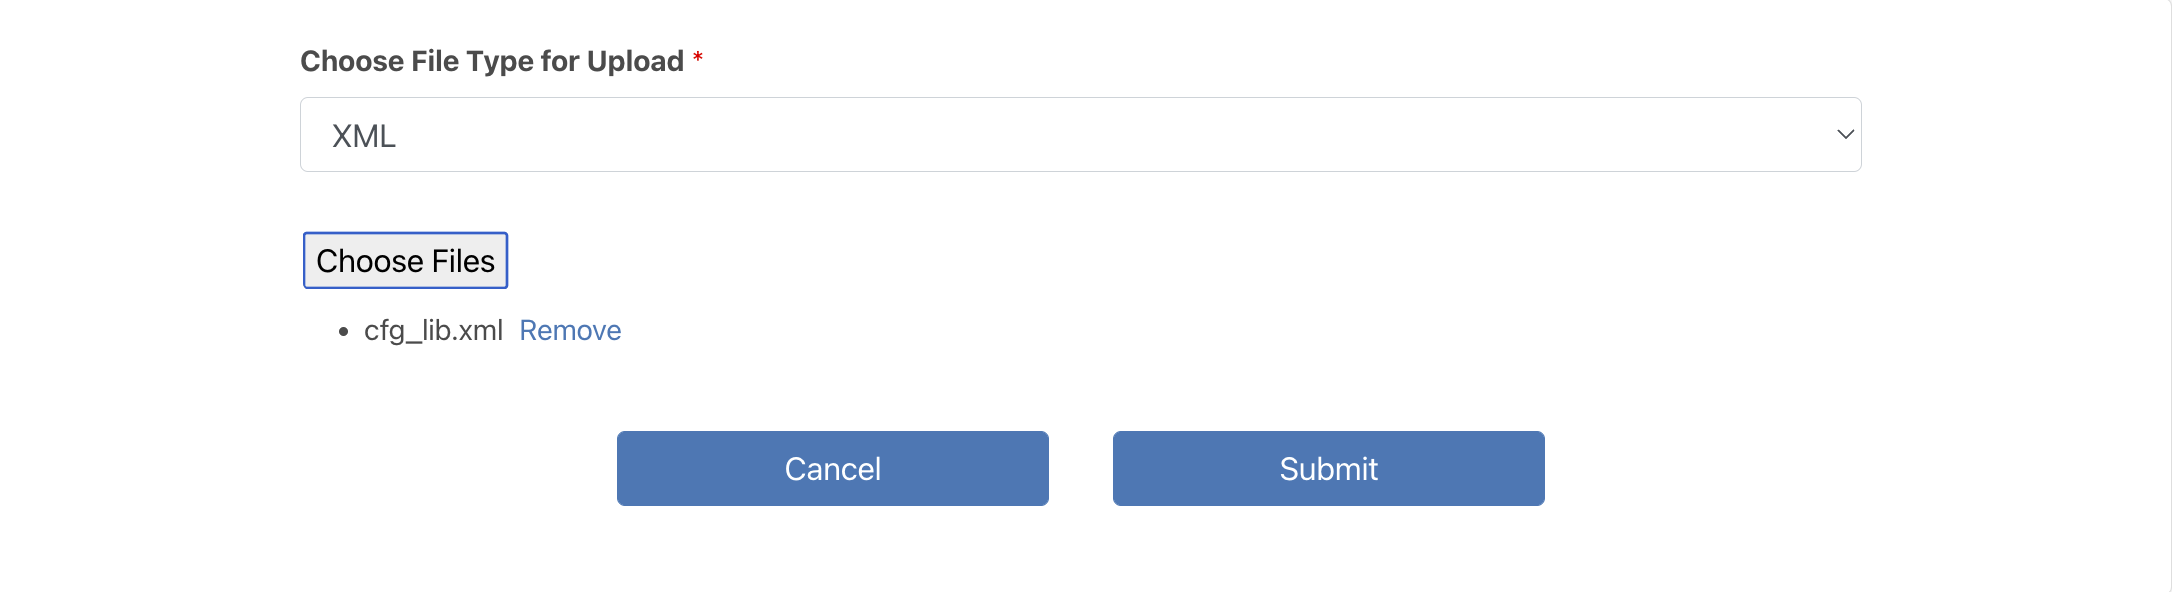
Task: Remove the cfg_lib.xml file
Action: [570, 331]
